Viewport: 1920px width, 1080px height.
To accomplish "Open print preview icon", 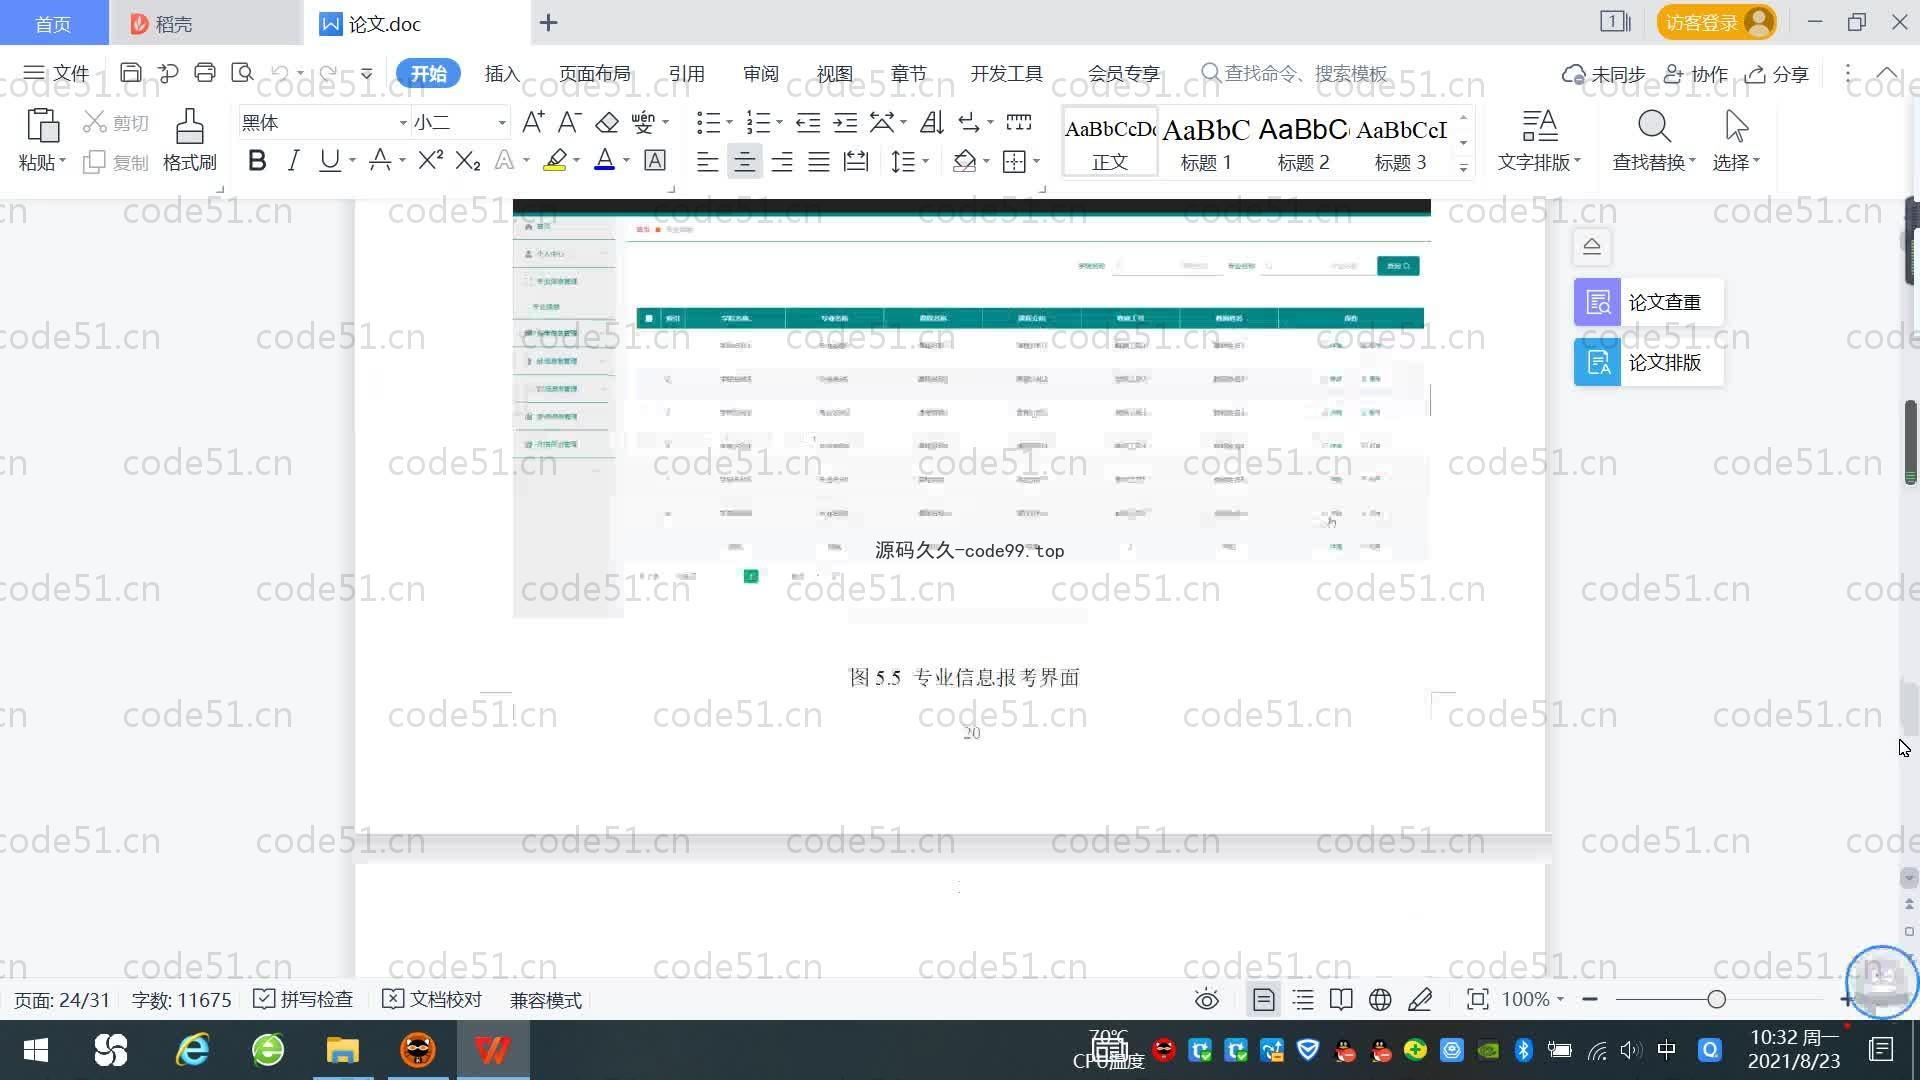I will point(242,73).
